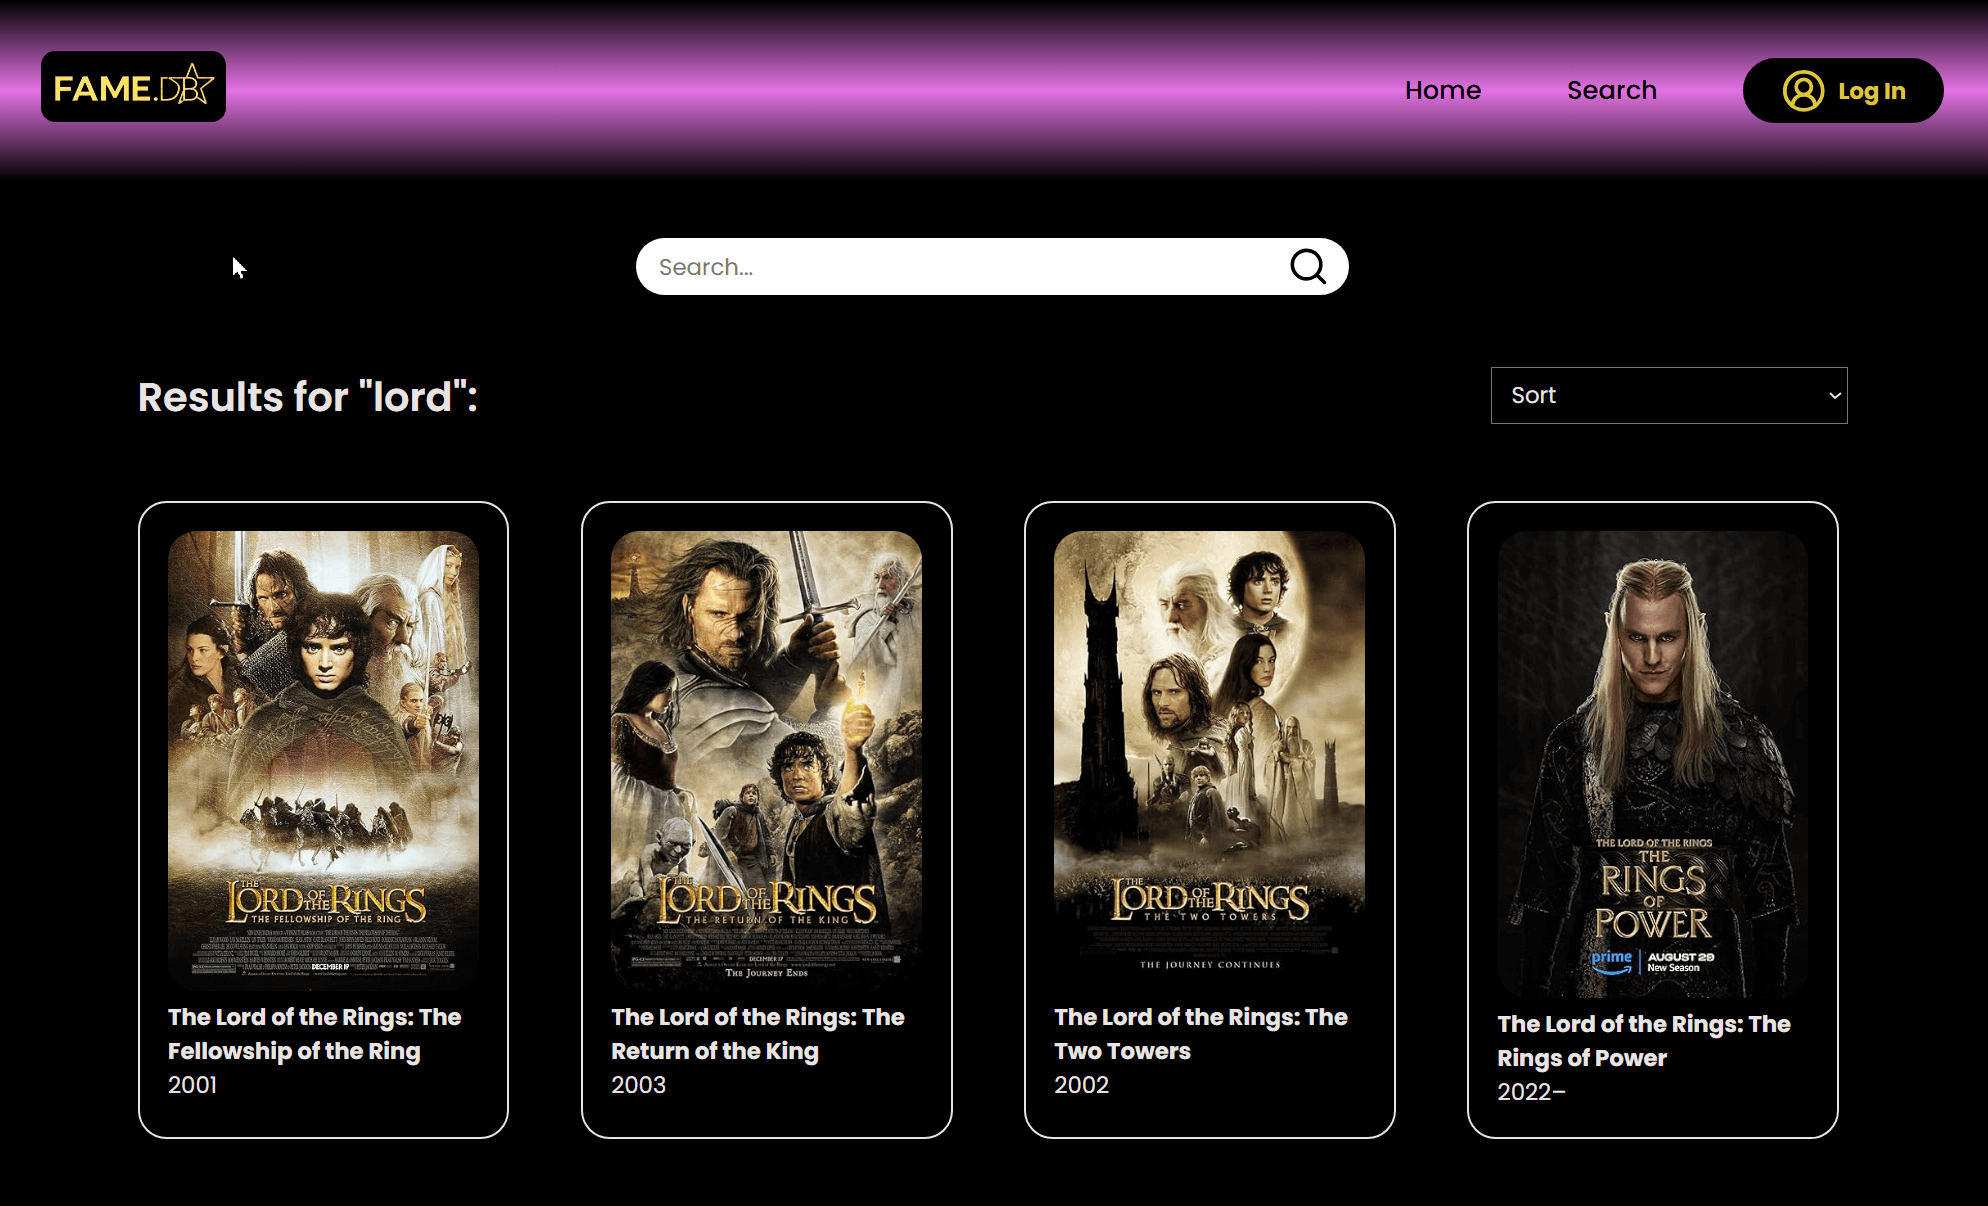Expand the Sort dropdown chevron arrow
Viewport: 1988px width, 1206px height.
point(1834,395)
